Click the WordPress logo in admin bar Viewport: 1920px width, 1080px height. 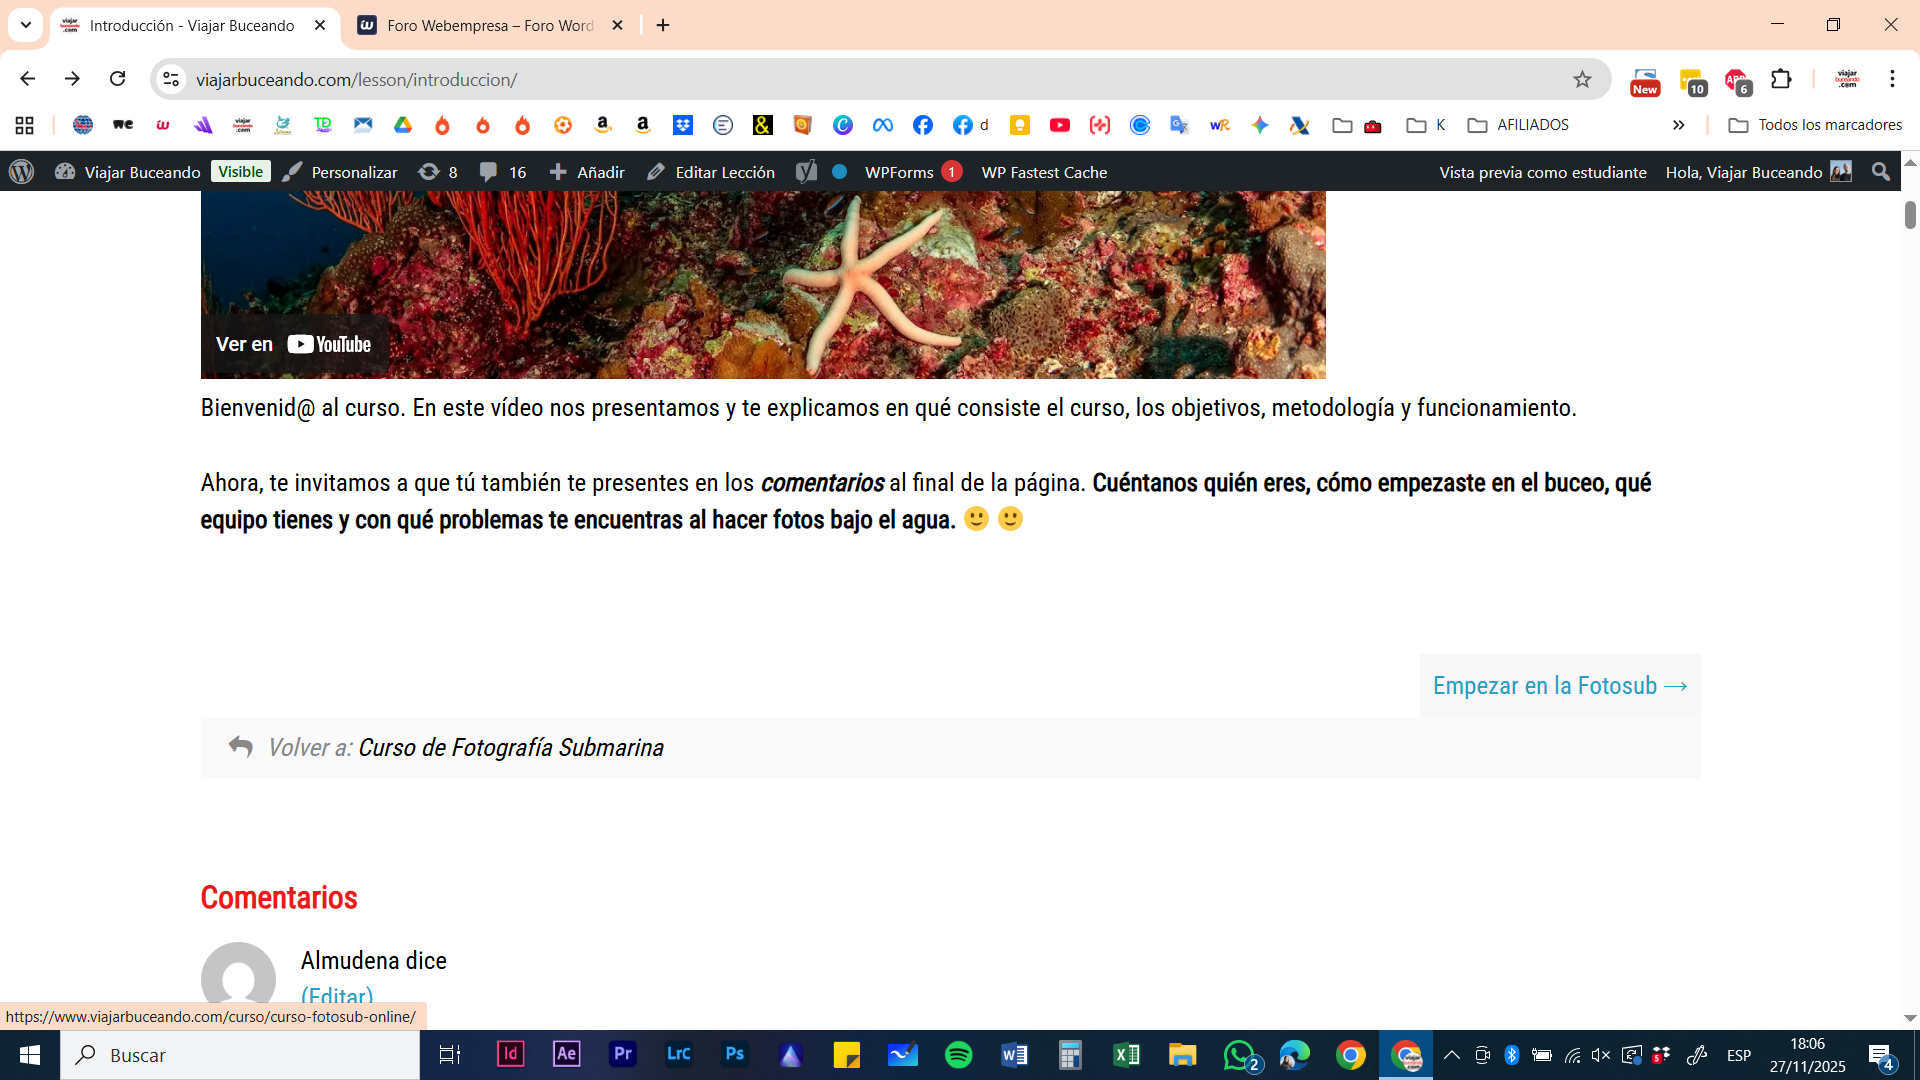click(x=22, y=172)
